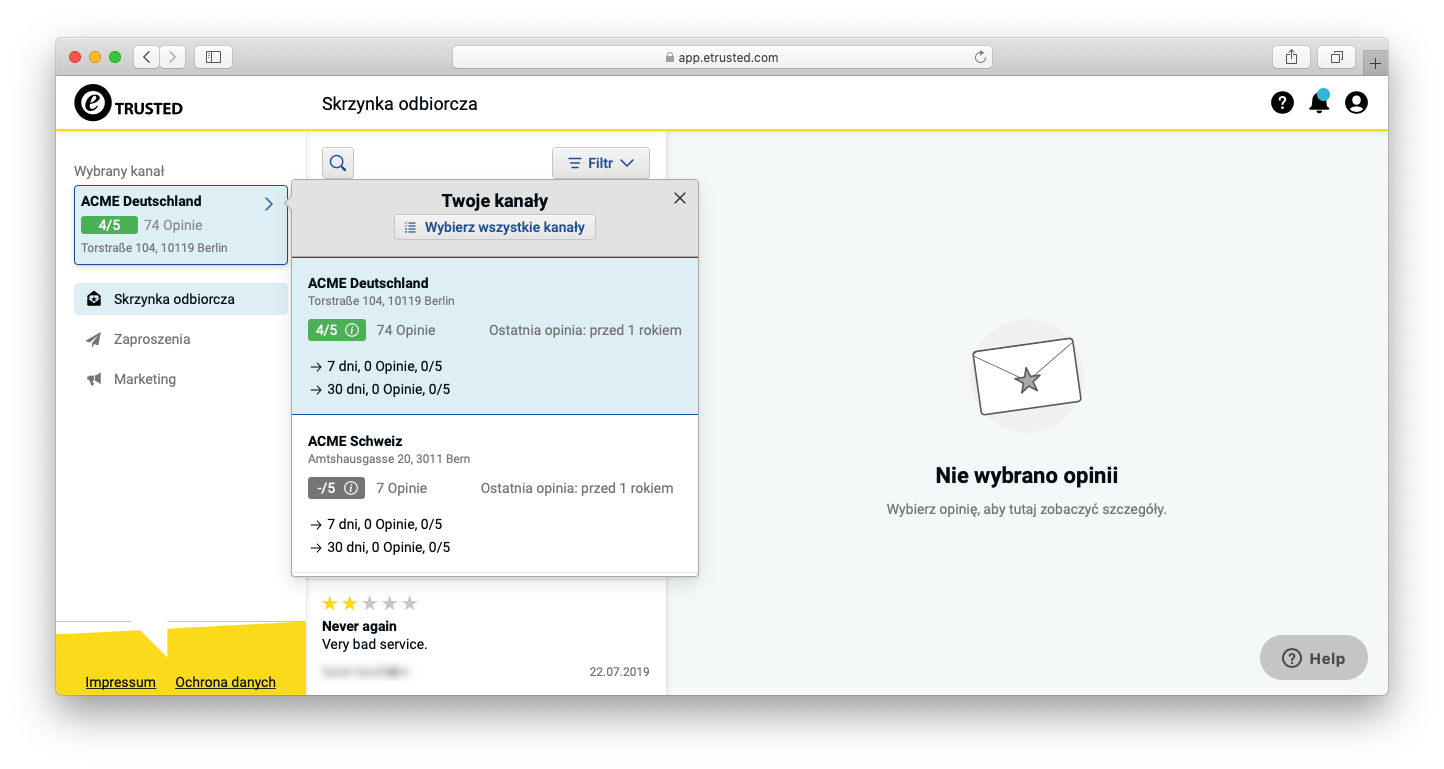Viewport: 1444px width, 769px height.
Task: Toggle the Safari sidebar button
Action: 213,57
